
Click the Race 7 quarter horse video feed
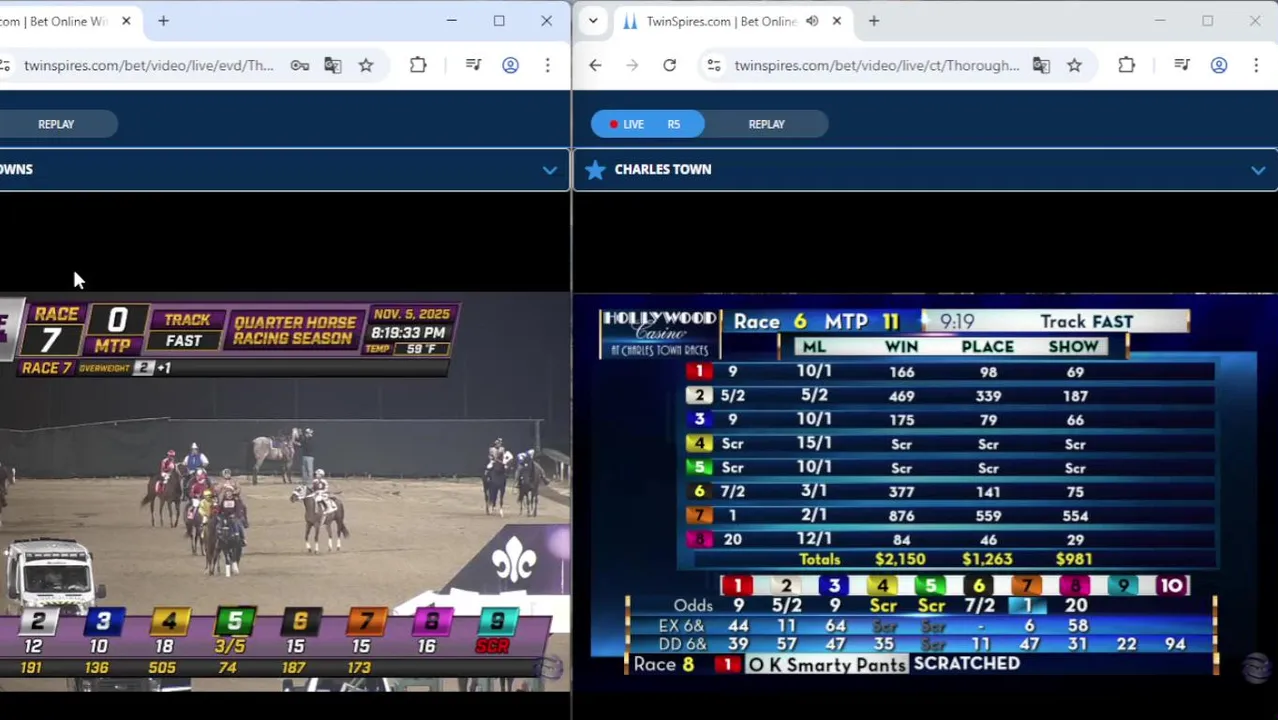point(285,492)
